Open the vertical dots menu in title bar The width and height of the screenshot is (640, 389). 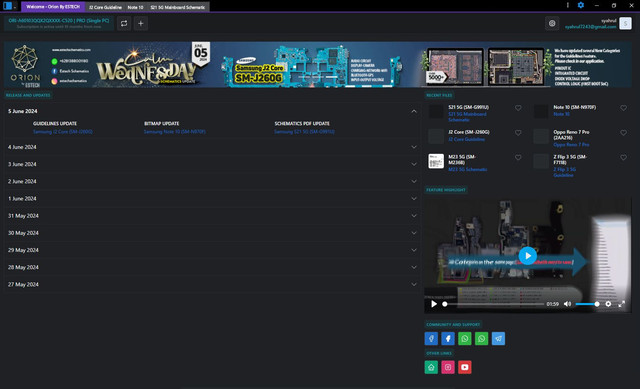pyautogui.click(x=567, y=5)
